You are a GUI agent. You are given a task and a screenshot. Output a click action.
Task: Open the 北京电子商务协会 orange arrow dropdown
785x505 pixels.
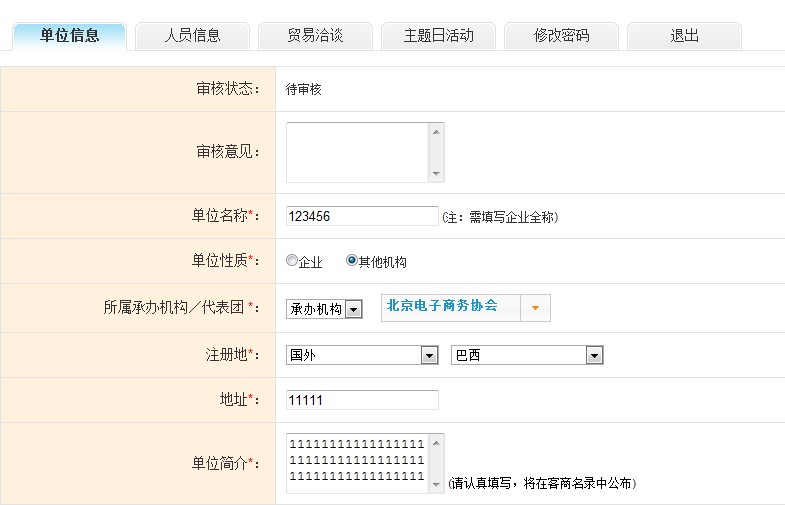tap(535, 308)
